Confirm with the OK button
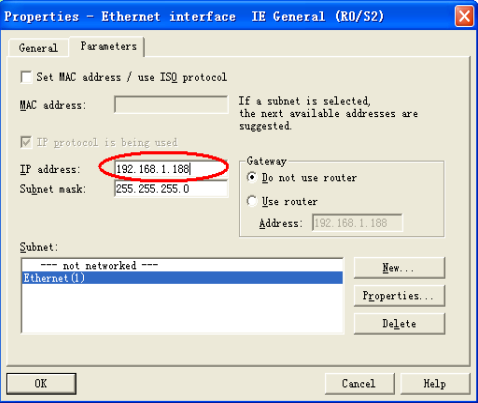478x403 pixels. tap(41, 383)
